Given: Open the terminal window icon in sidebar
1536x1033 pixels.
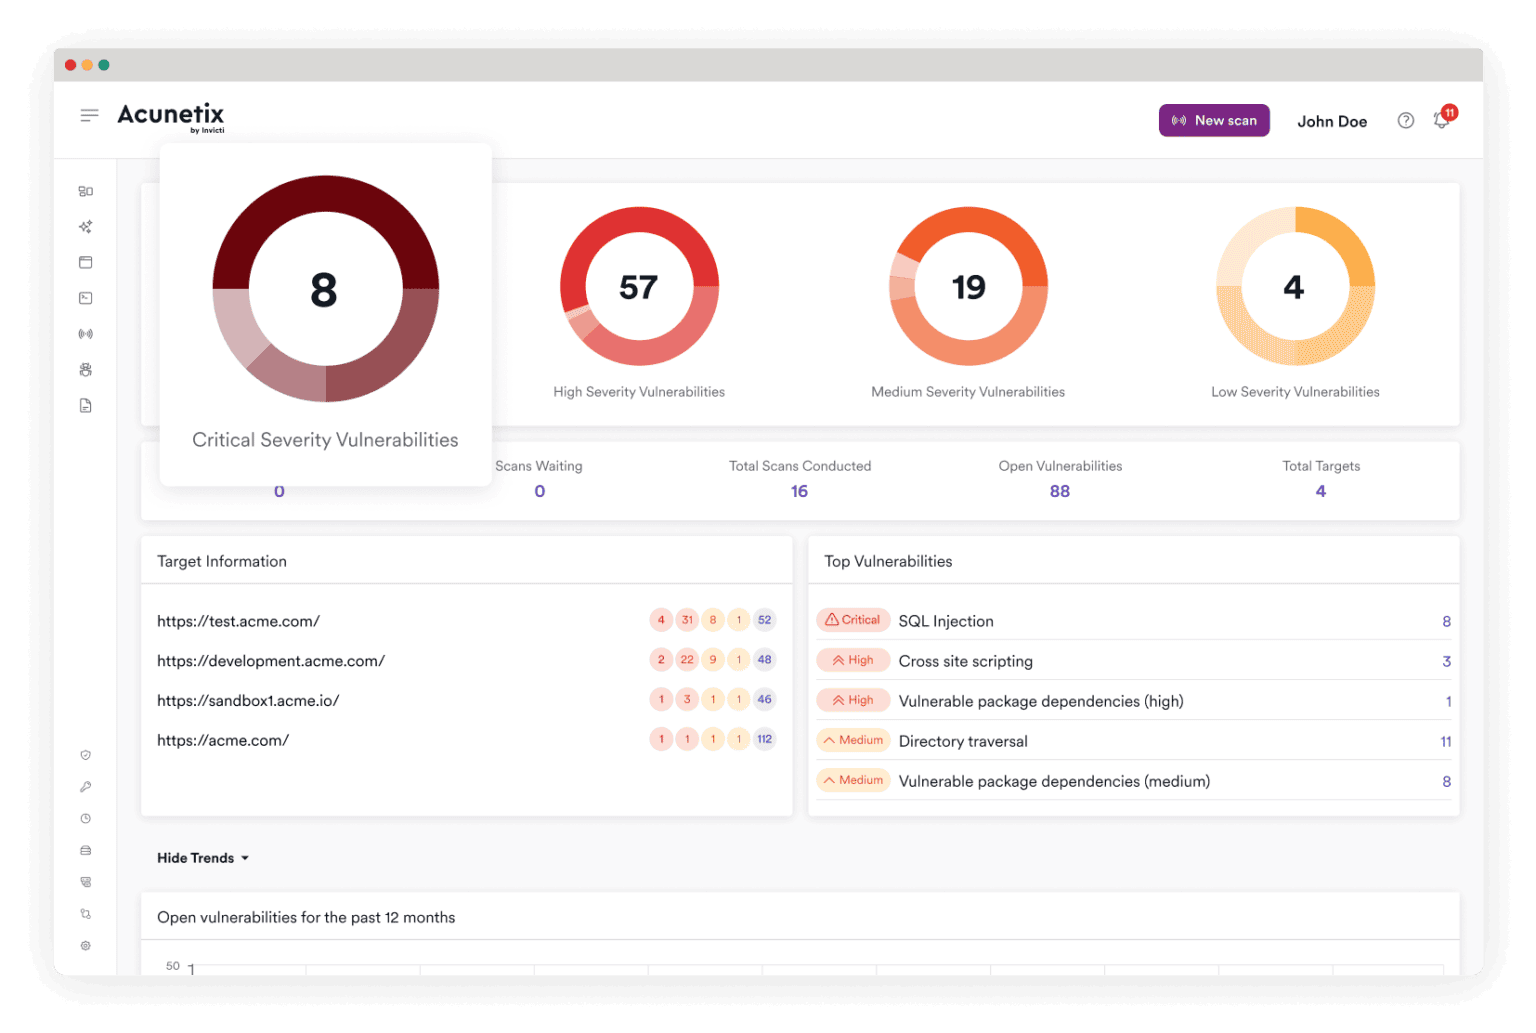Looking at the screenshot, I should click(x=86, y=298).
